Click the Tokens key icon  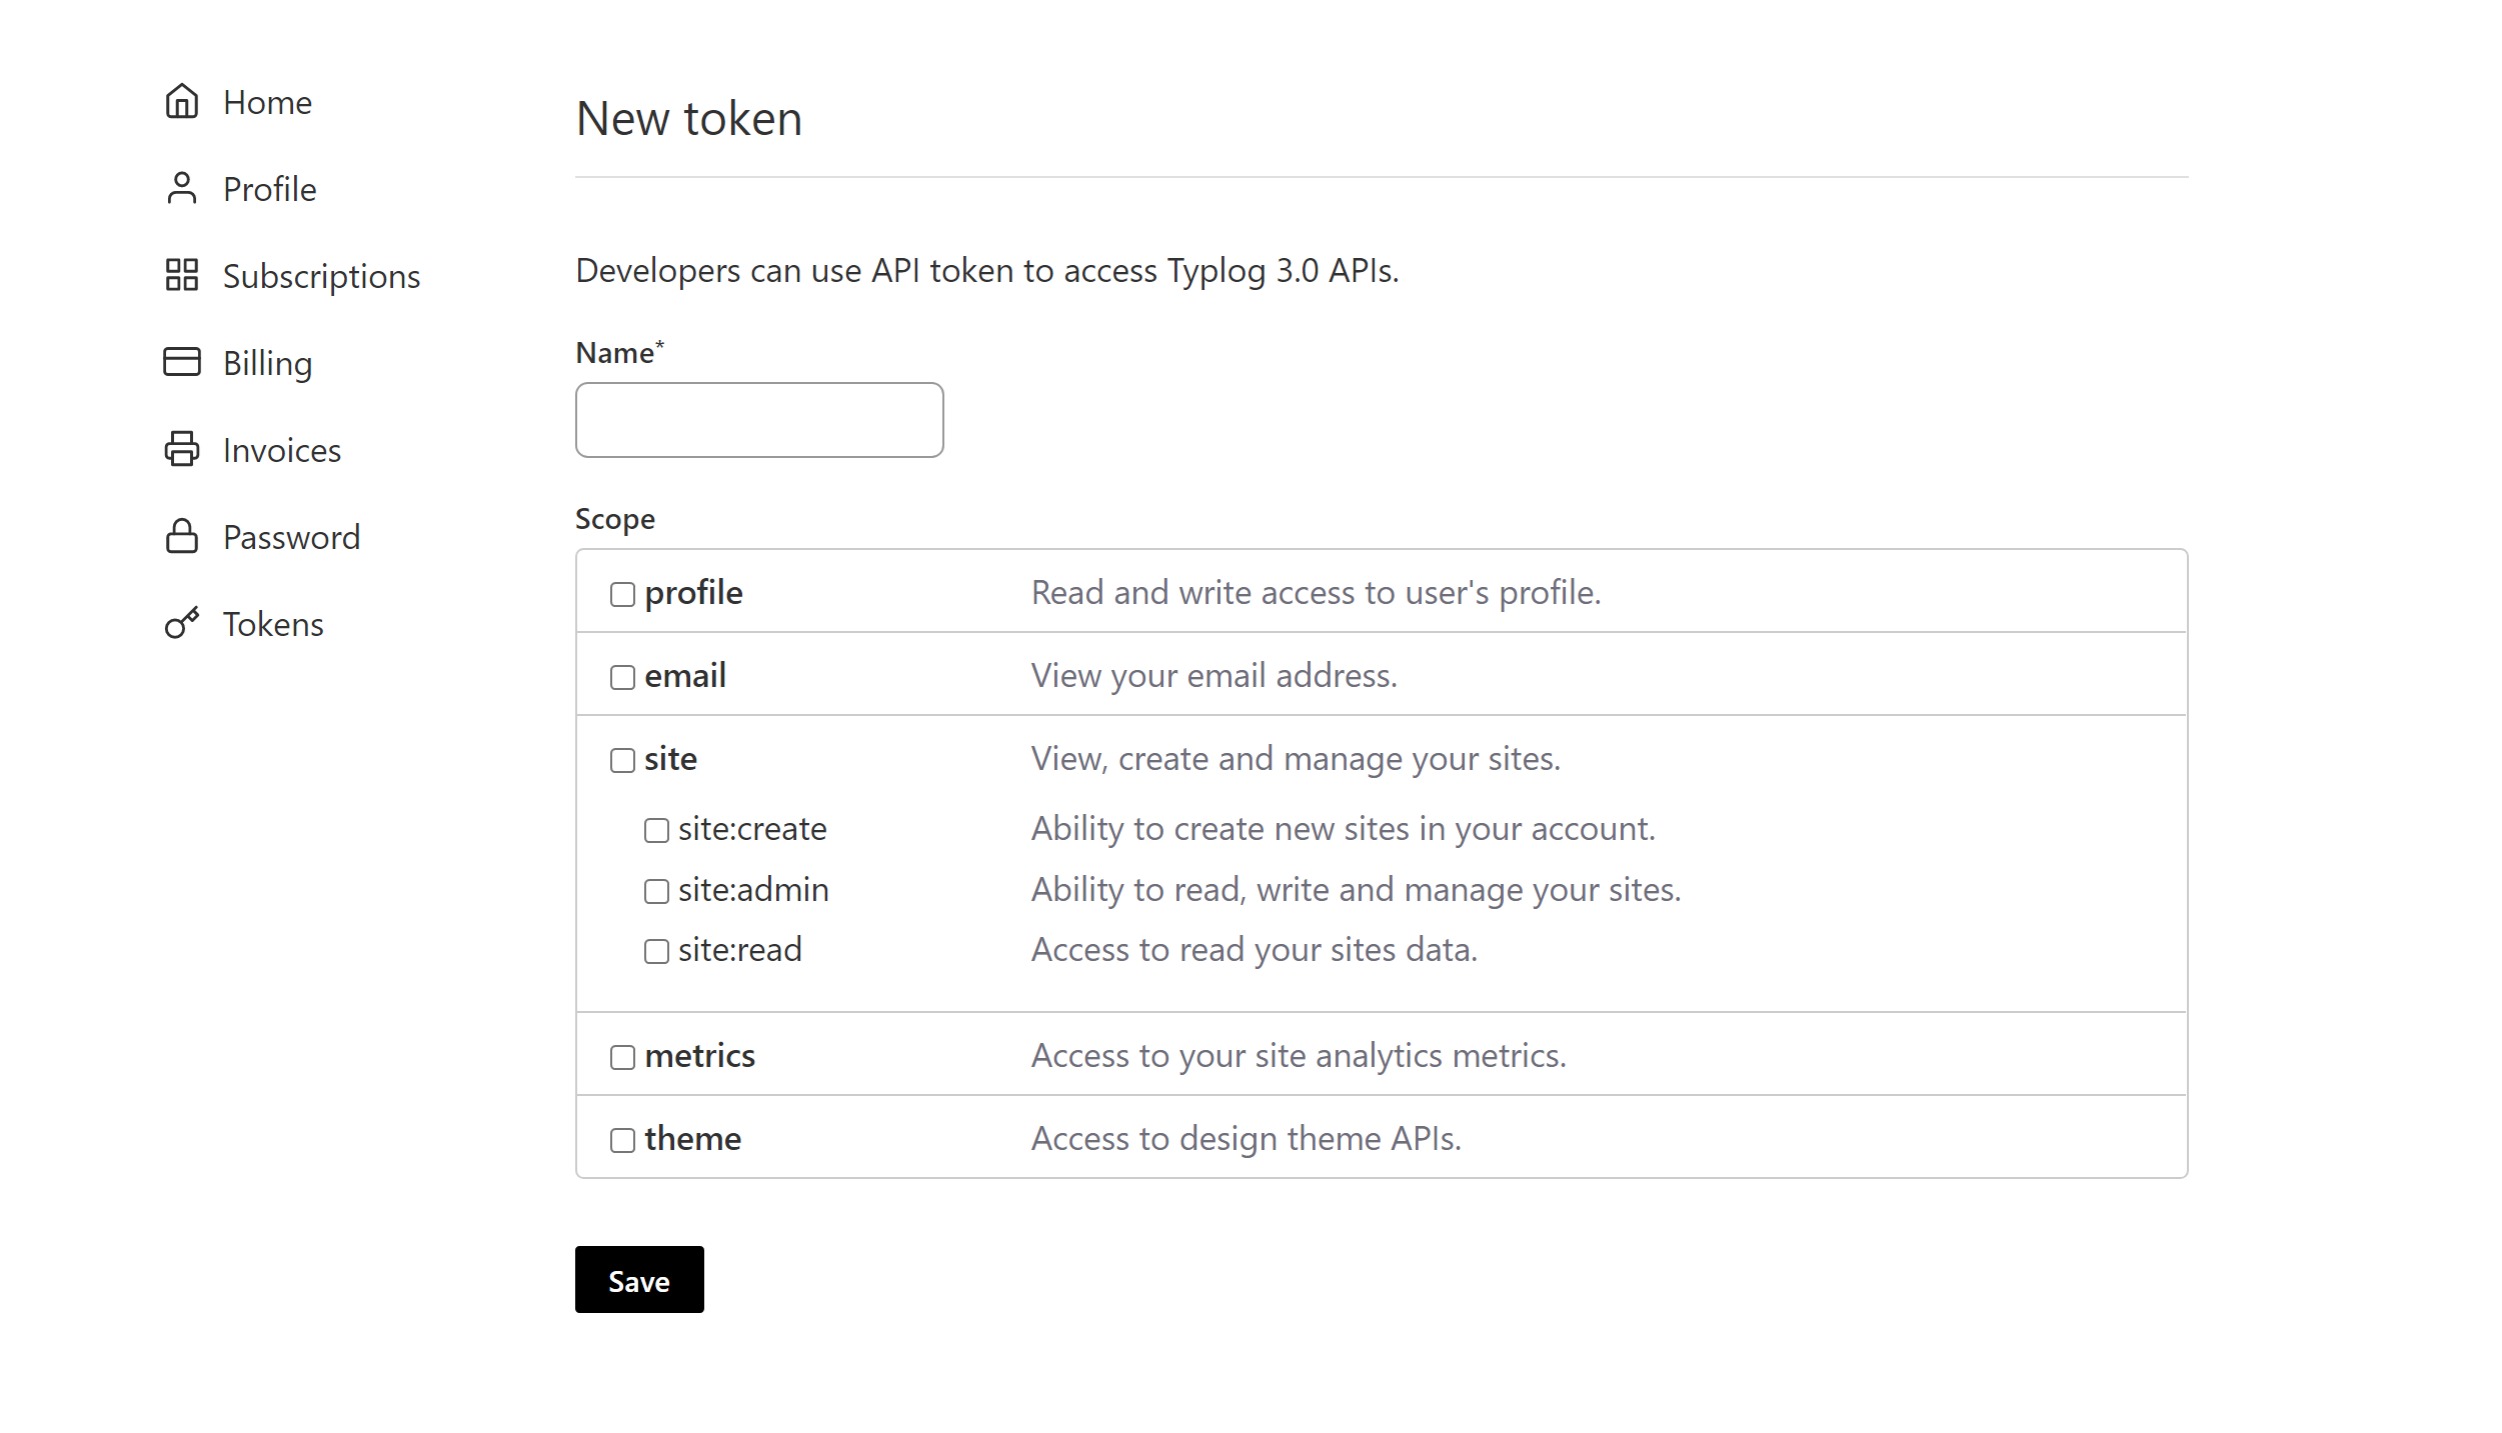point(180,622)
